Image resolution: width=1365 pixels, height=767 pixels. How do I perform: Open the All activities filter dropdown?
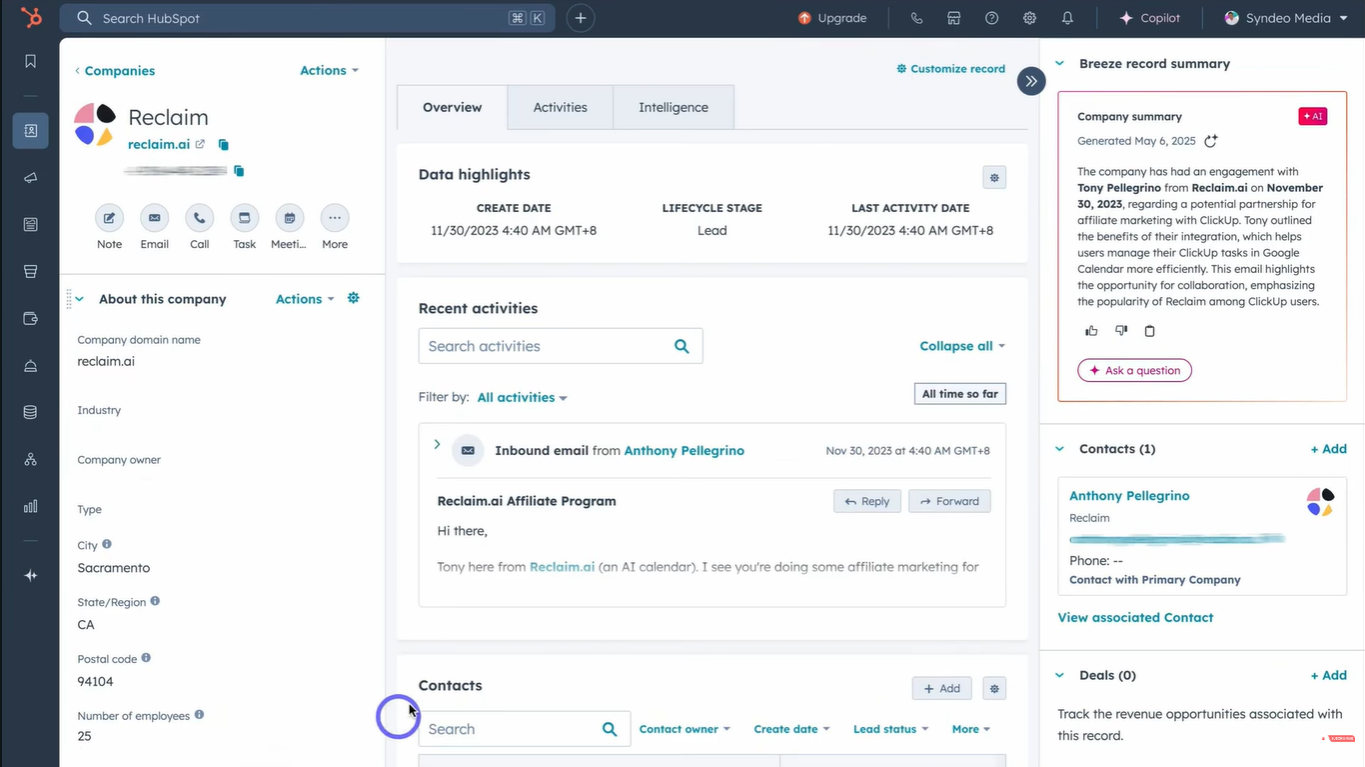click(522, 398)
